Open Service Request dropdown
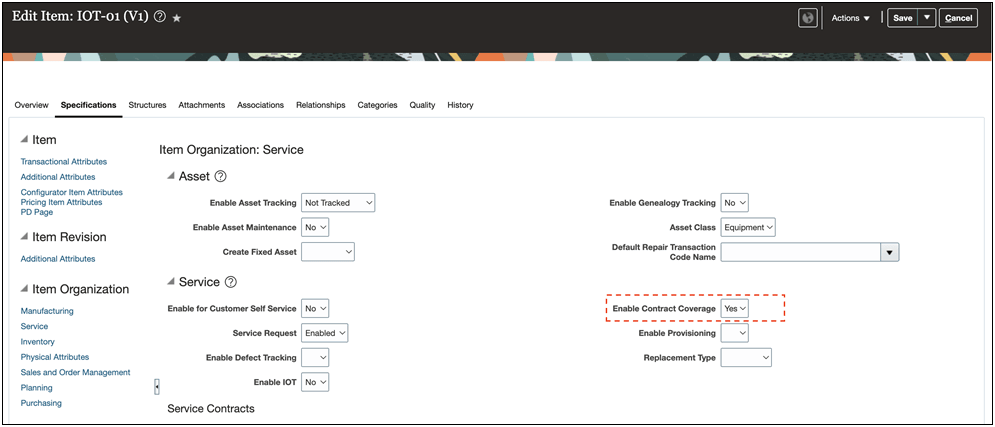Screen dimensions: 995x427 324,333
